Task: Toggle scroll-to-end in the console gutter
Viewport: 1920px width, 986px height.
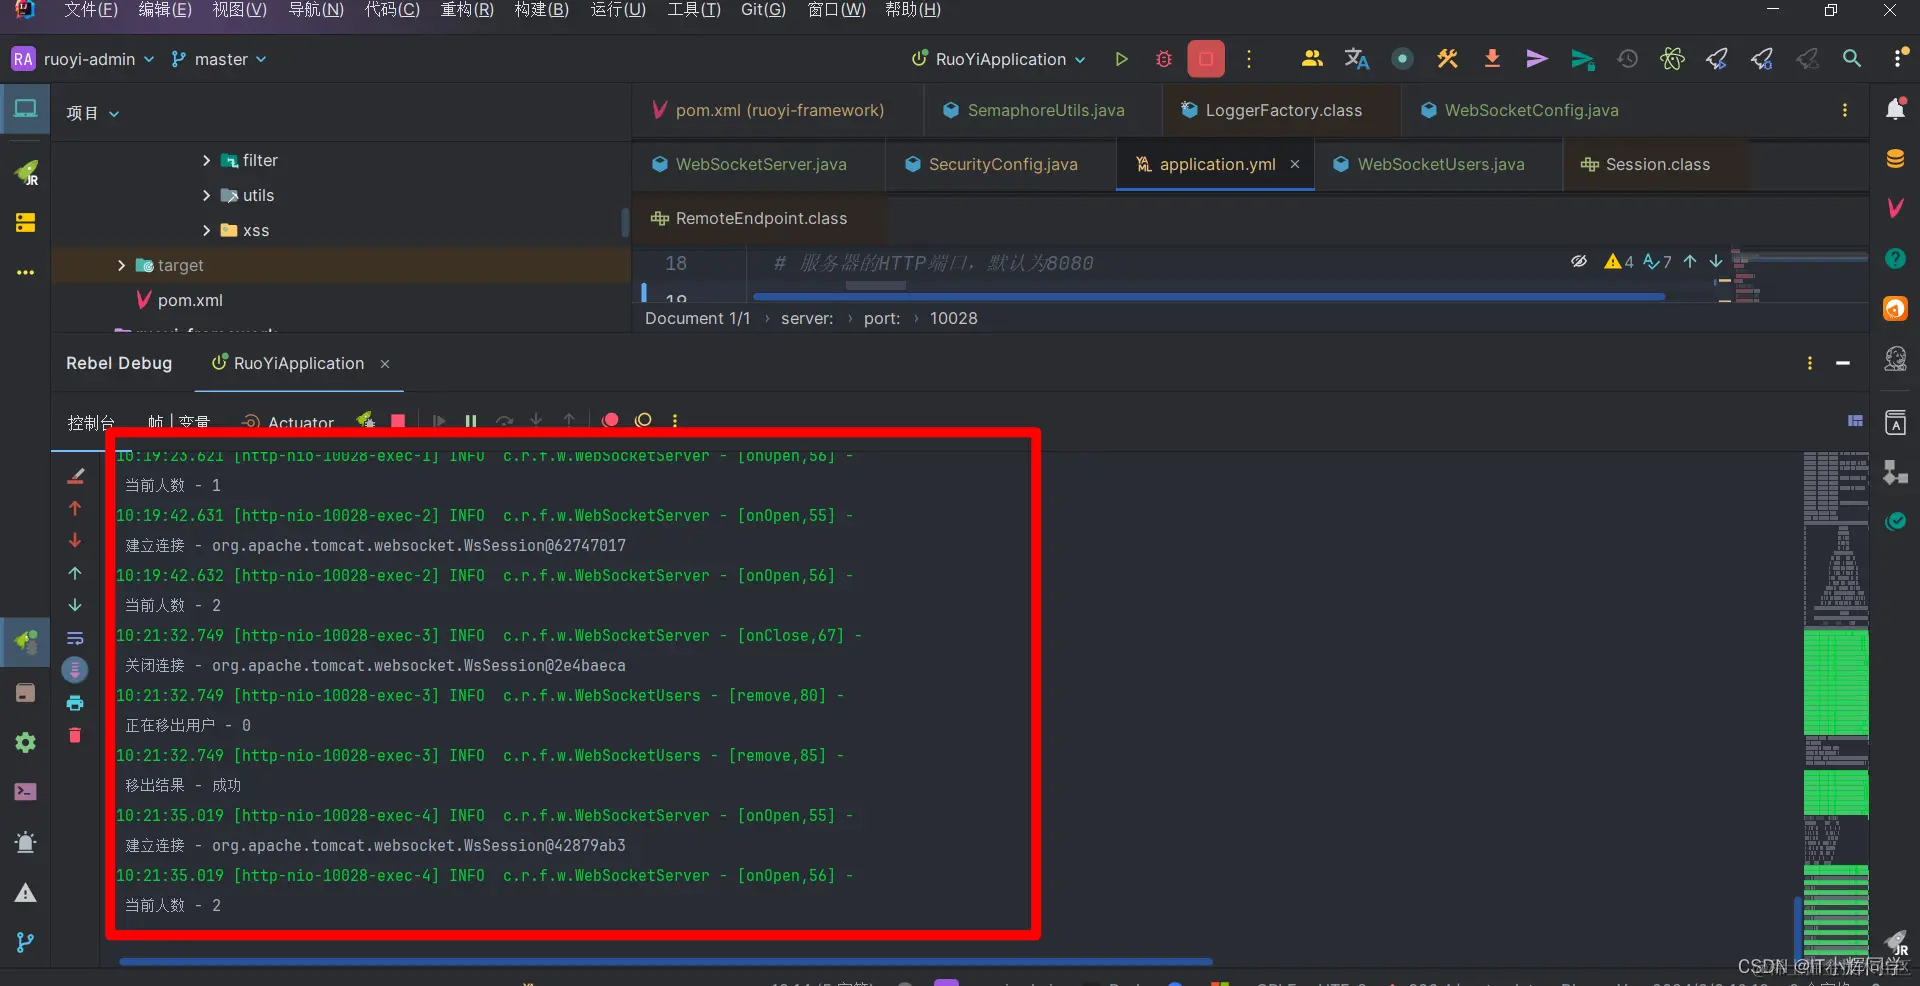Action: coord(75,670)
